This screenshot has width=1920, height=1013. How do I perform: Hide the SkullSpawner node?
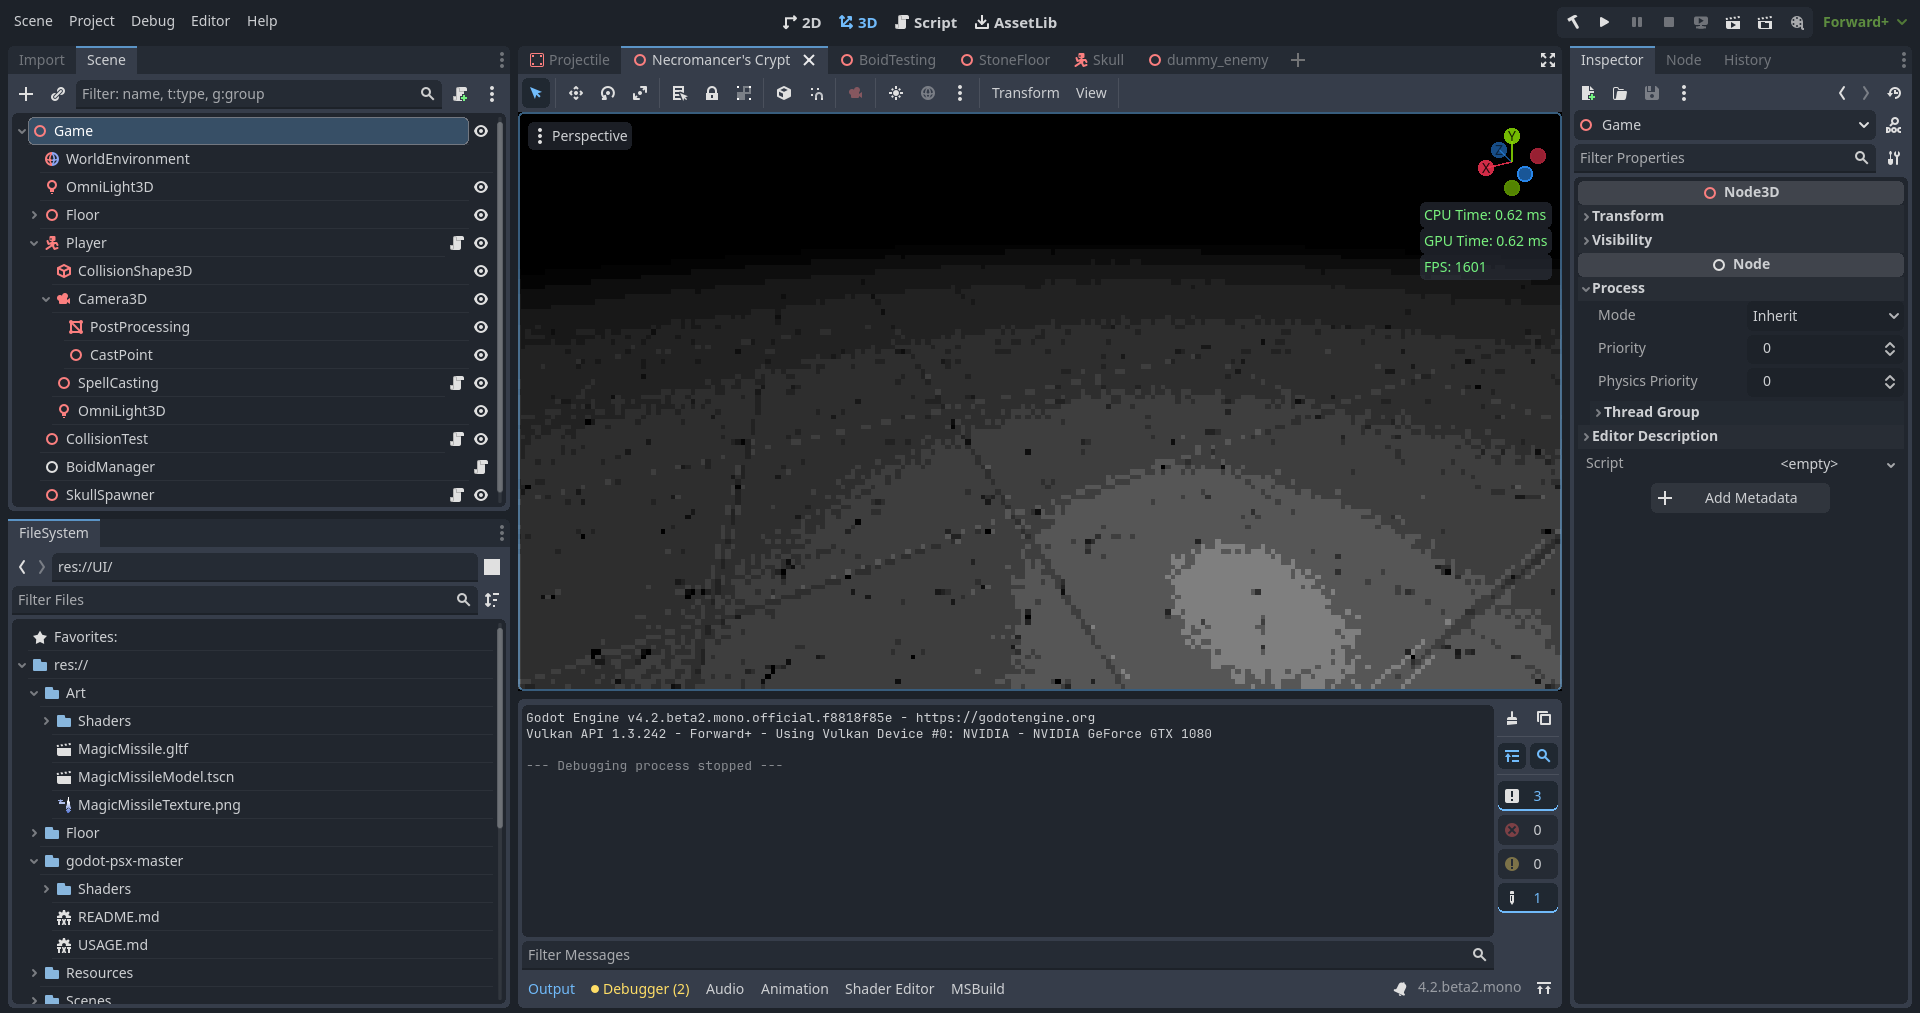point(481,495)
